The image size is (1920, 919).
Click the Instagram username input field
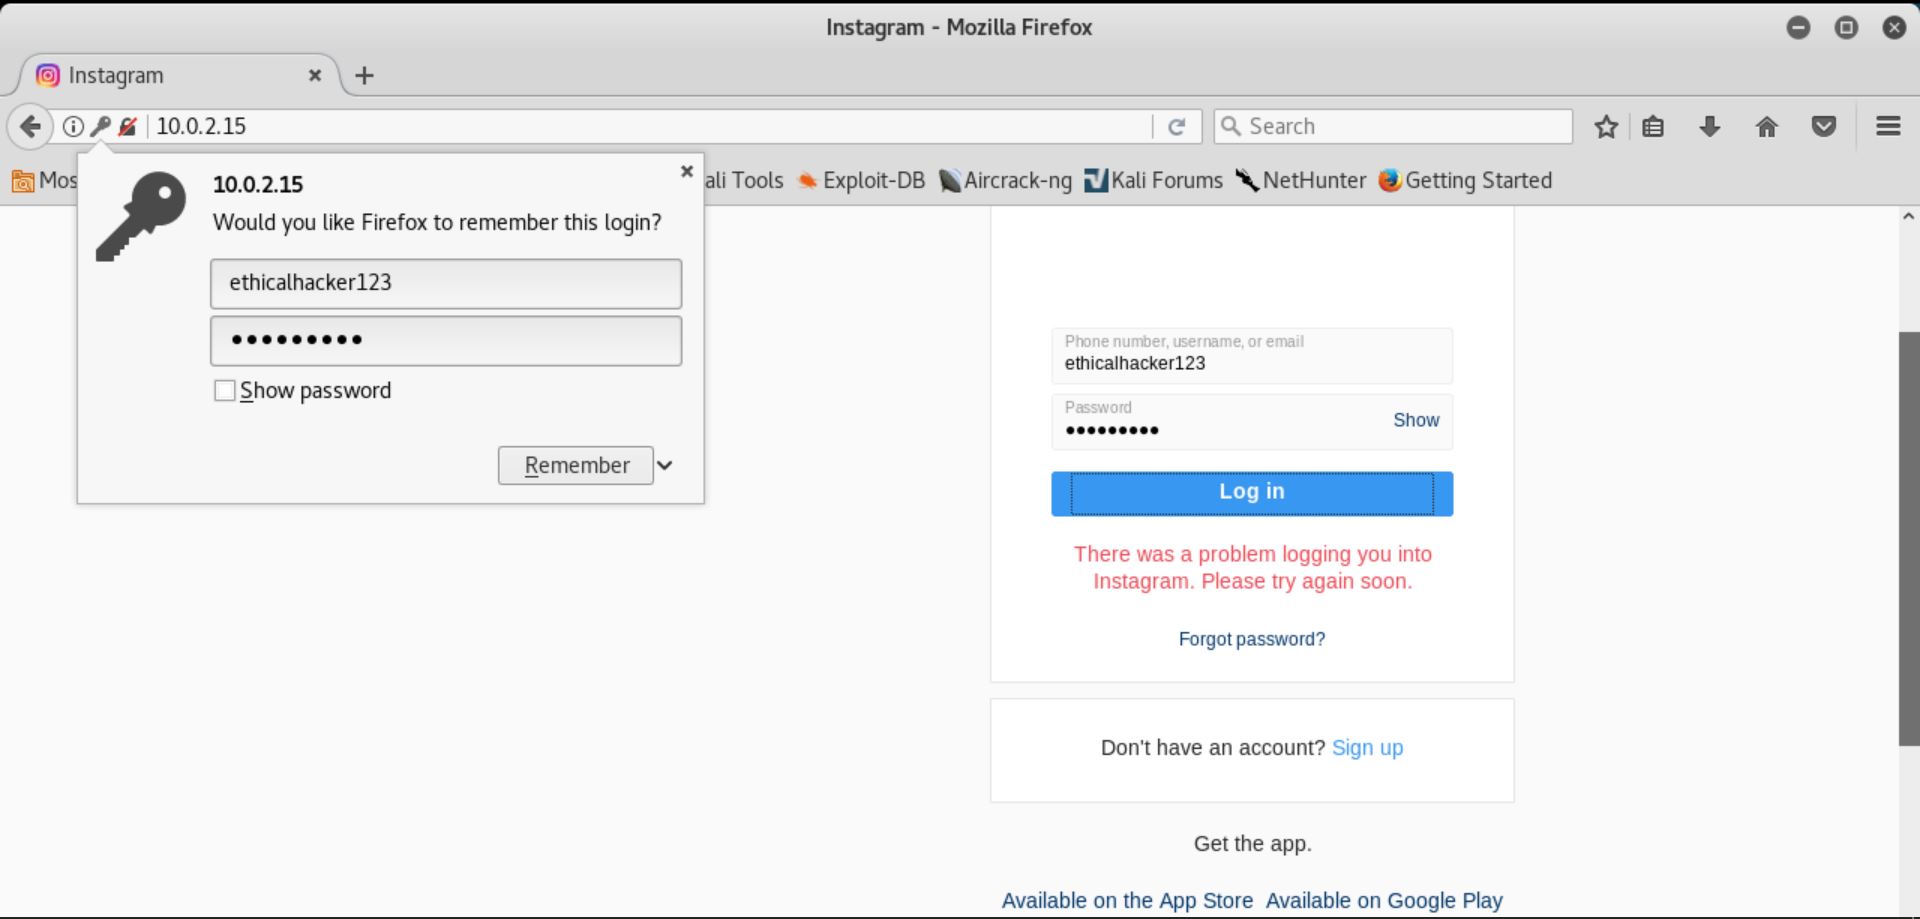[x=1252, y=355]
